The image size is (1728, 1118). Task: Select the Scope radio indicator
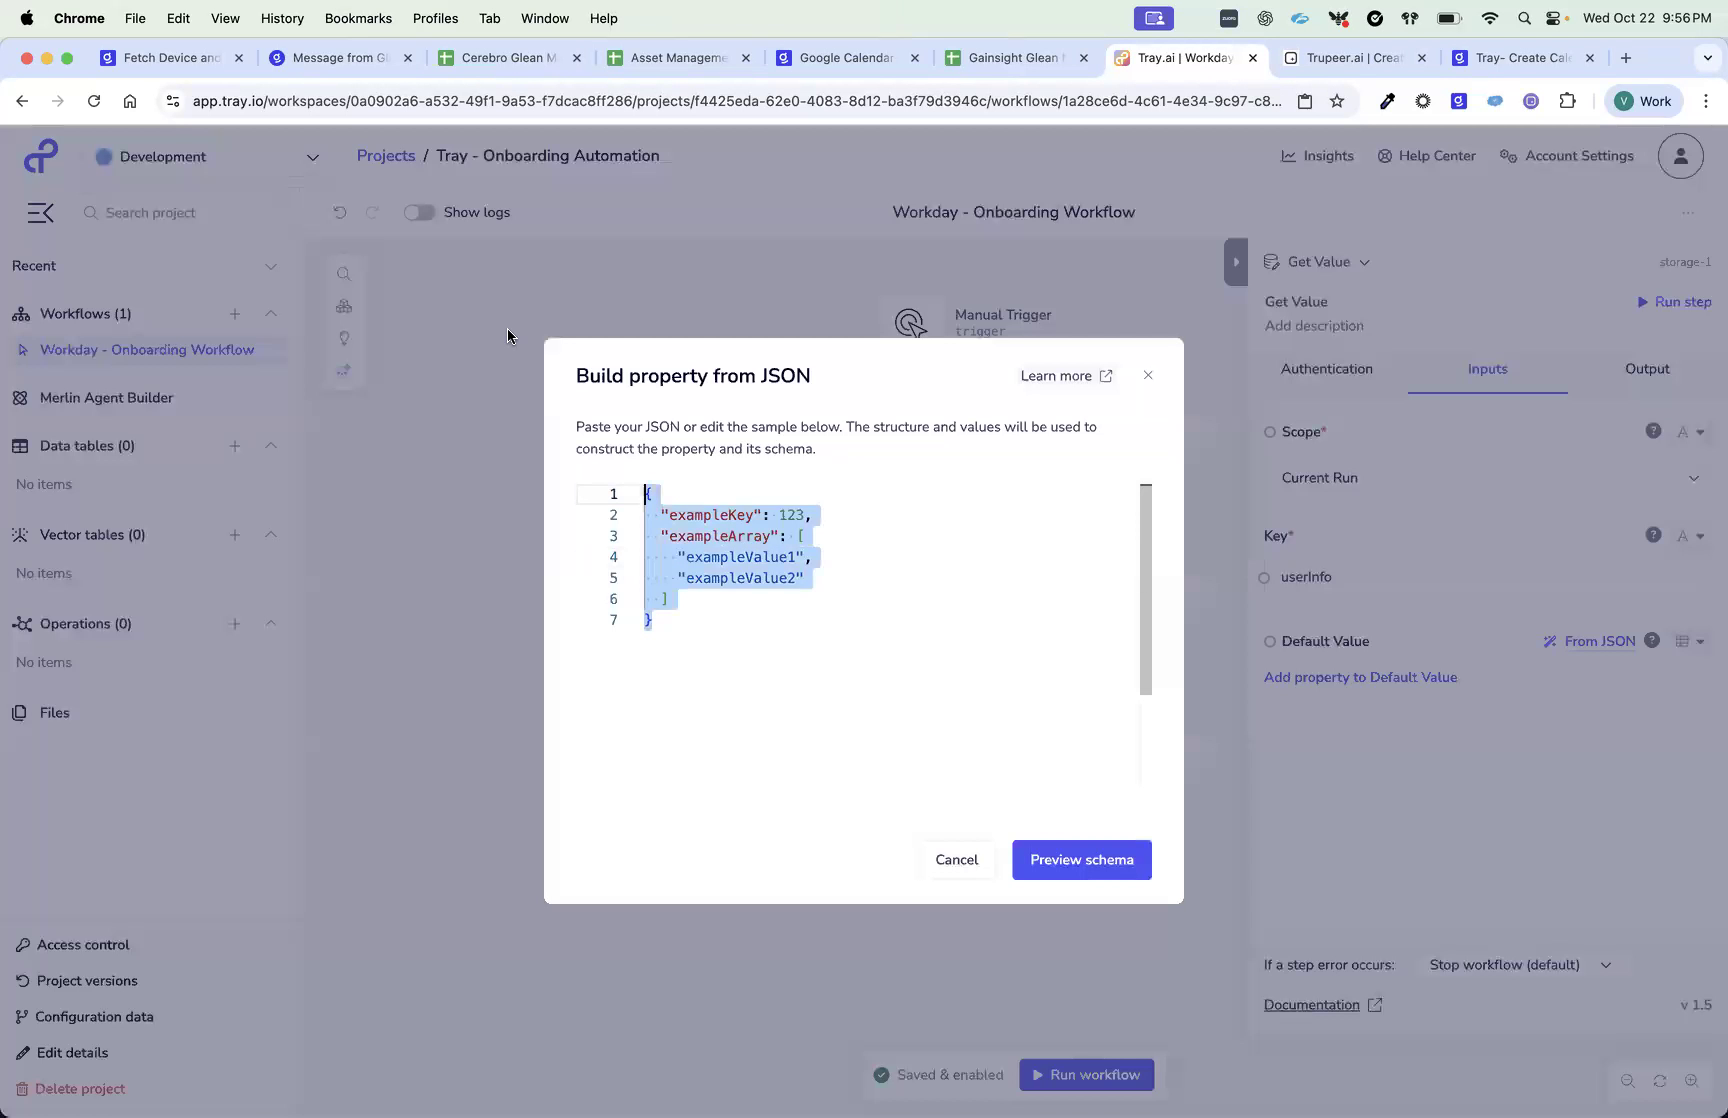tap(1270, 431)
